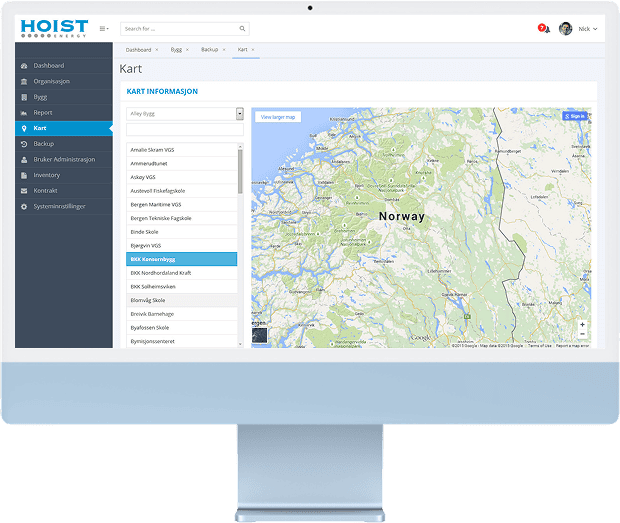This screenshot has height=523, width=620.
Task: Expand the Alley Bygg dropdown
Action: [239, 114]
